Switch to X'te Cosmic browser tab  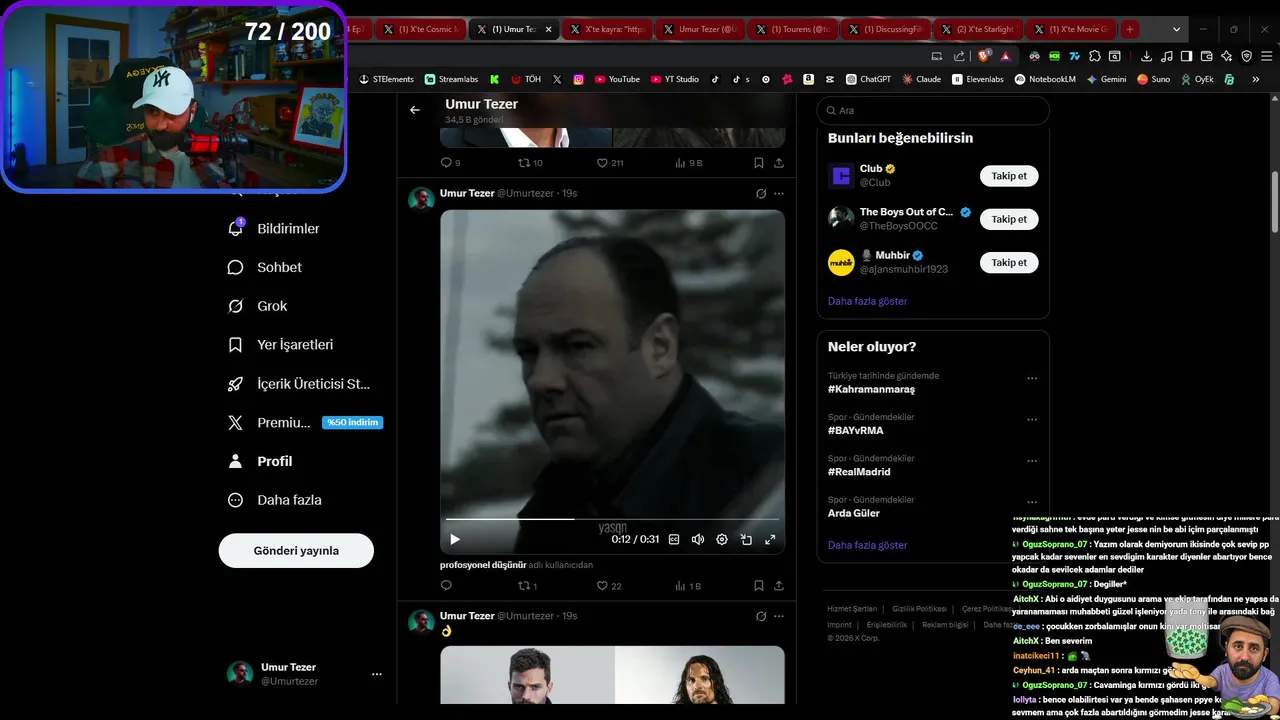[420, 29]
